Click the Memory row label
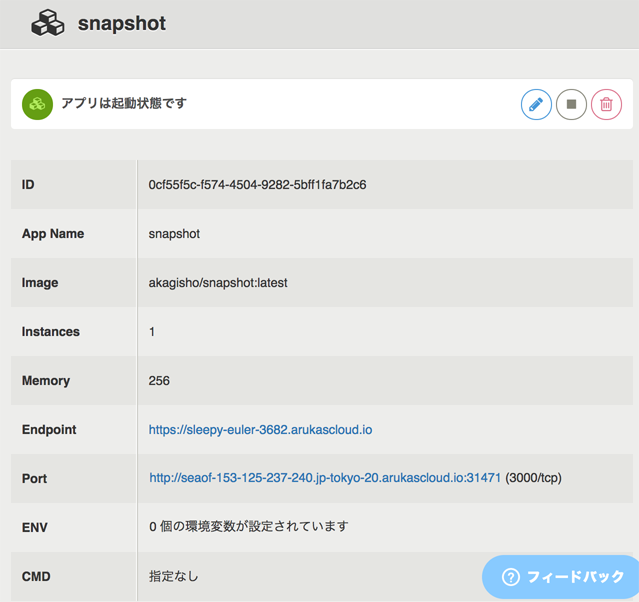Viewport: 639px width, 602px height. pyautogui.click(x=46, y=381)
